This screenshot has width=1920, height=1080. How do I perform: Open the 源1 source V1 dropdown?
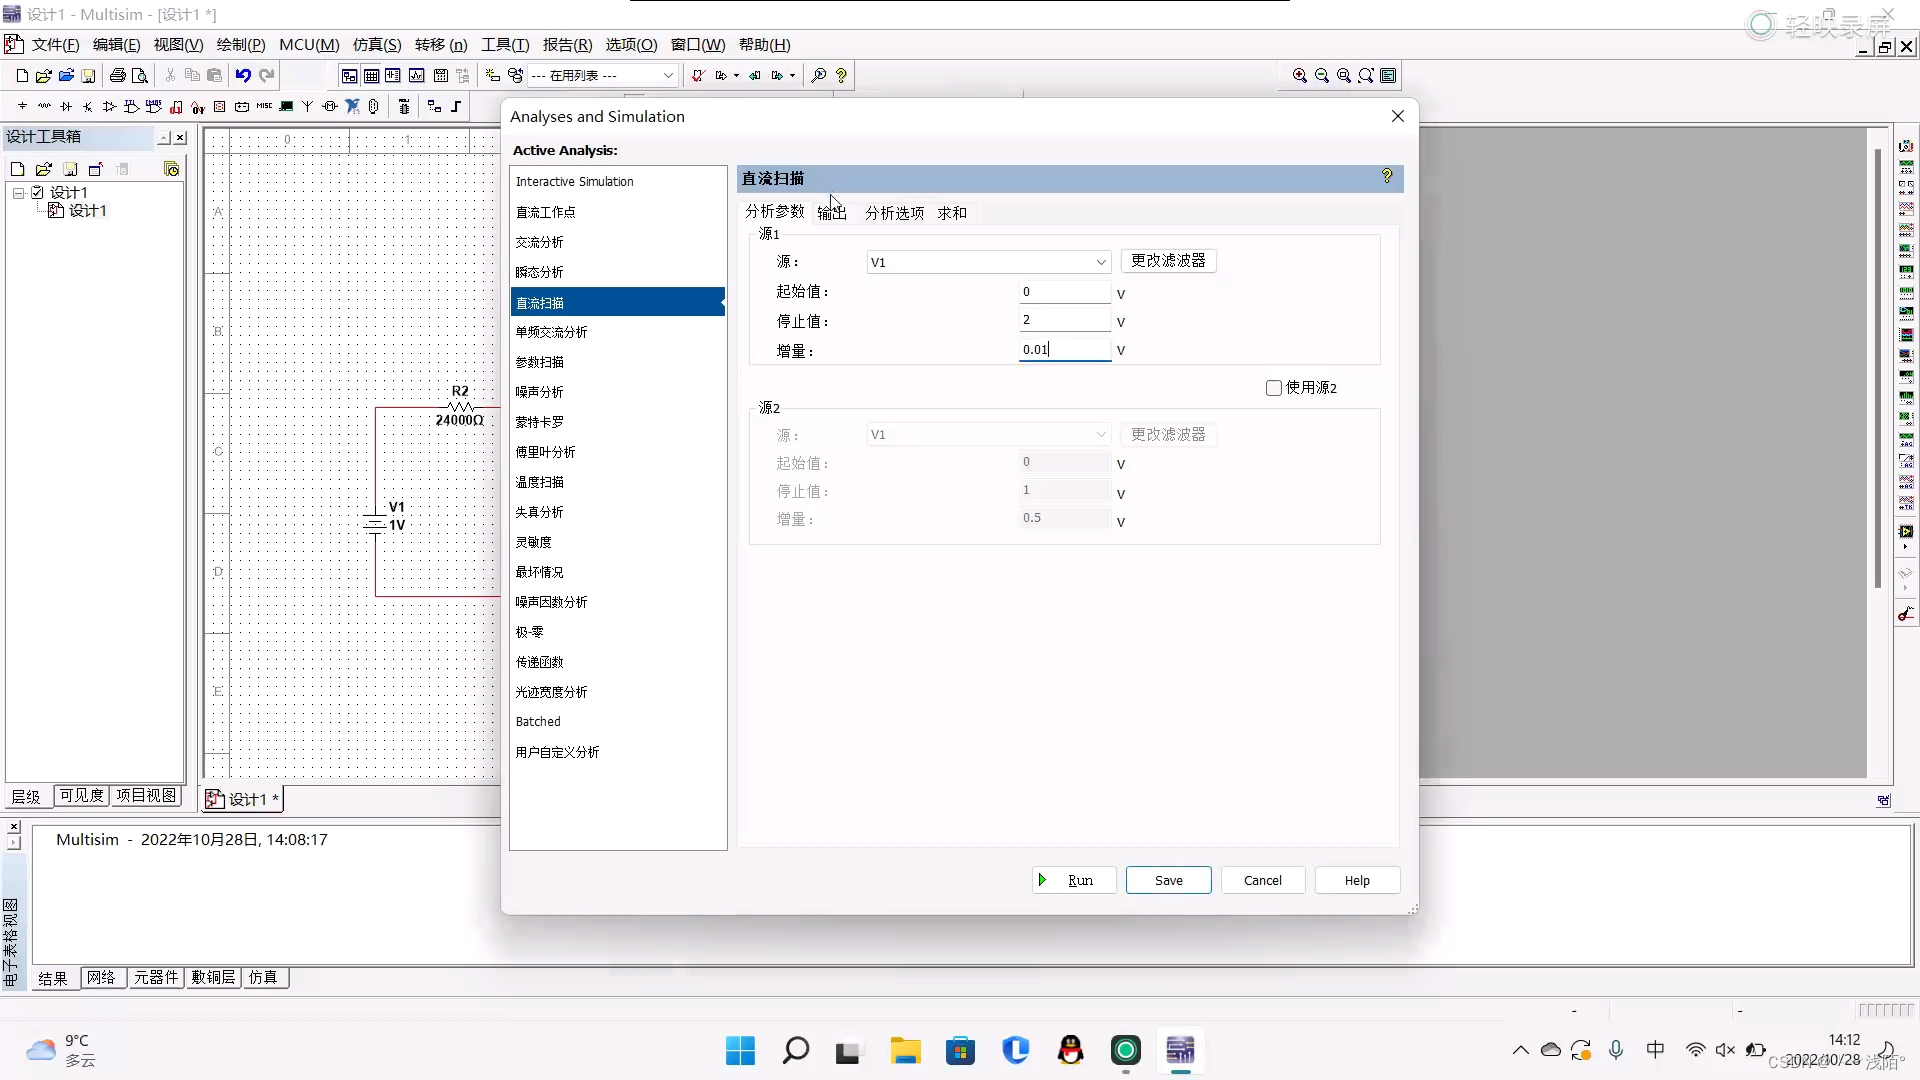1100,262
